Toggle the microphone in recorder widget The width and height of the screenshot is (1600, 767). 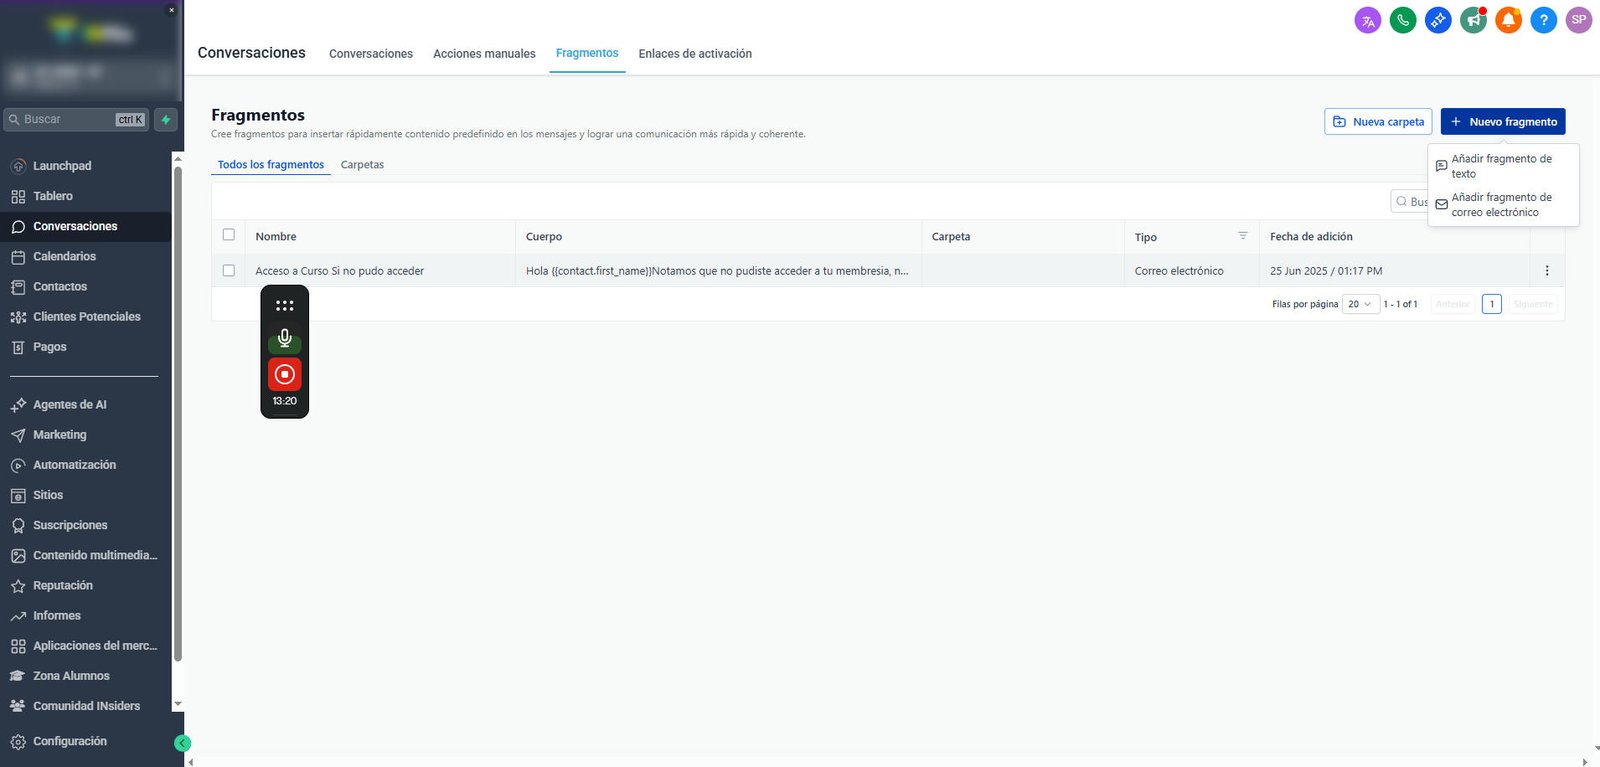point(285,339)
